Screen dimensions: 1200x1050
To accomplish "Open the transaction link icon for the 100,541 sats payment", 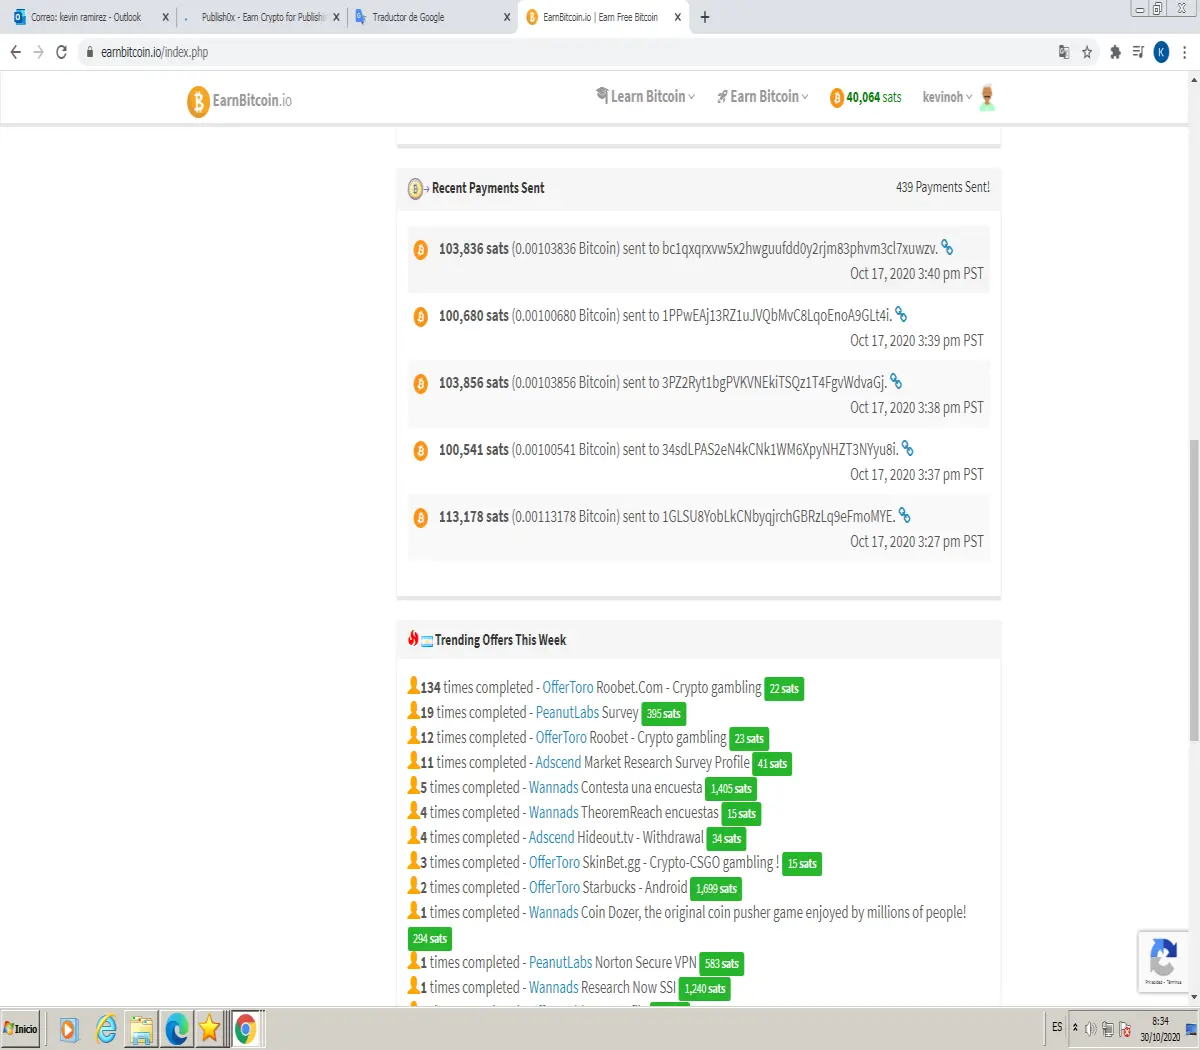I will (x=907, y=448).
